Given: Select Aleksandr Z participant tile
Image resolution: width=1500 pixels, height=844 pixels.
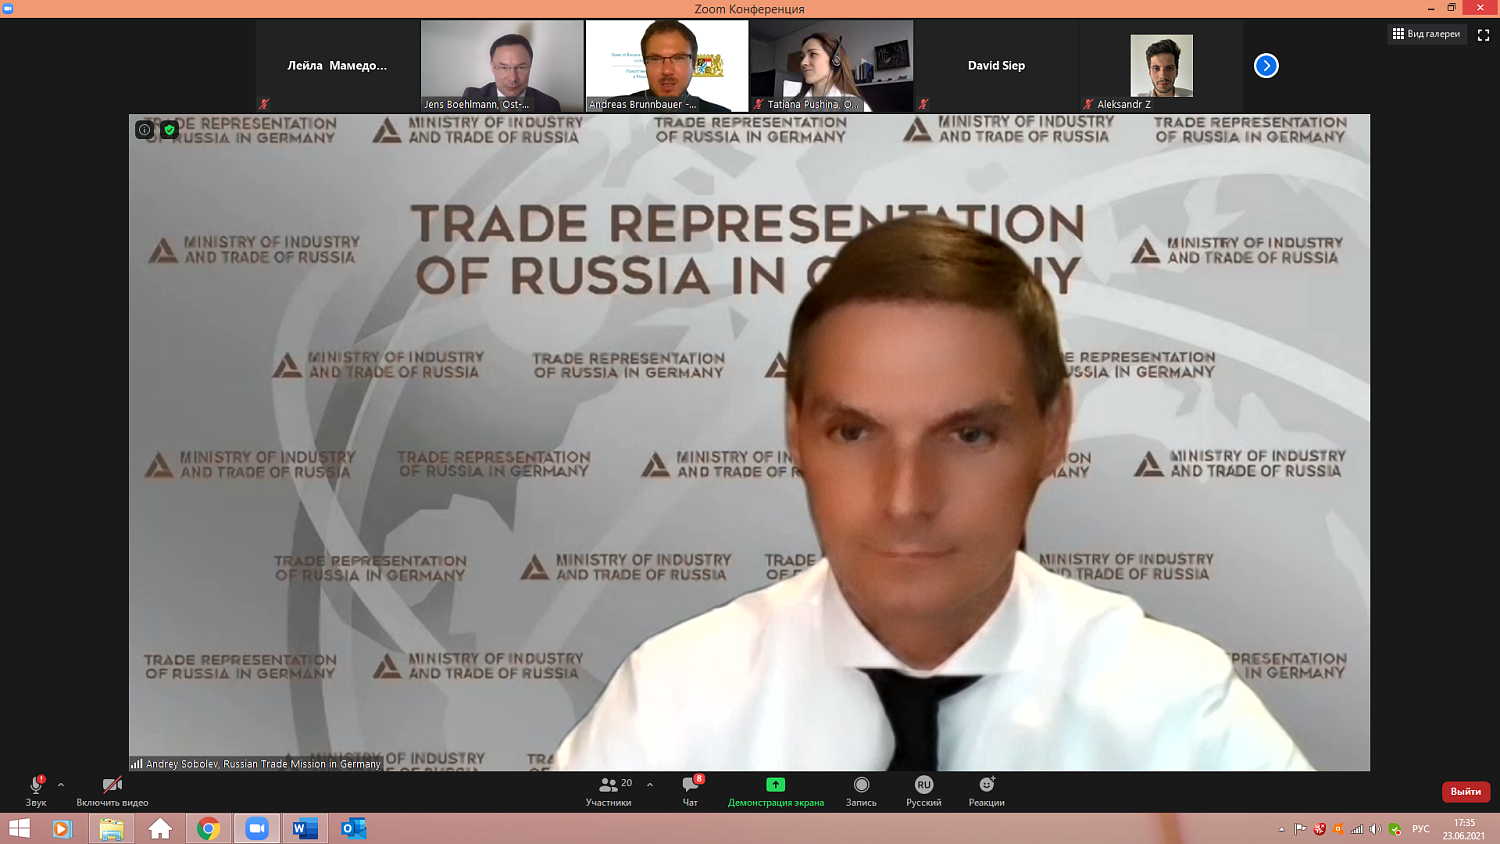Looking at the screenshot, I should tap(1162, 66).
